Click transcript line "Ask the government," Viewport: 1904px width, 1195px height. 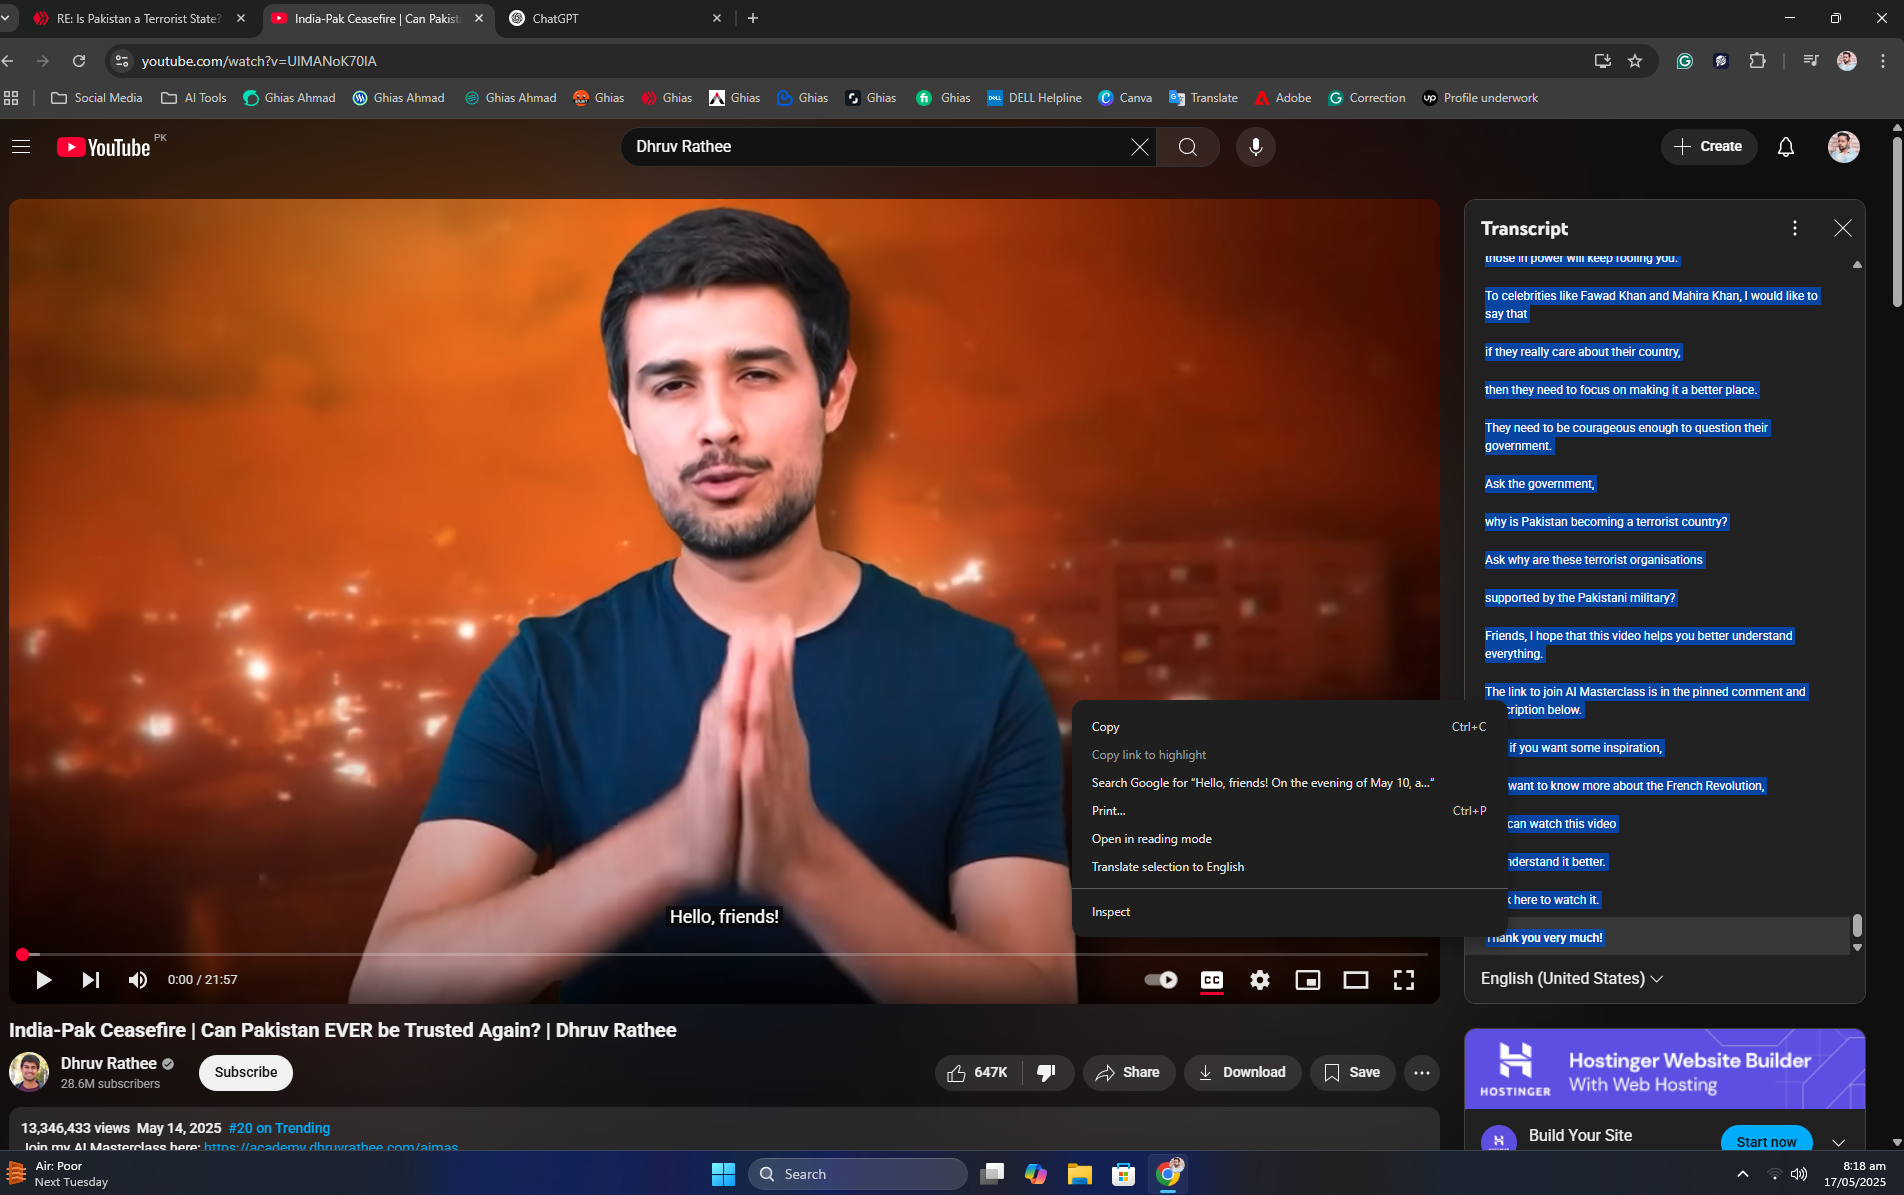coord(1540,484)
